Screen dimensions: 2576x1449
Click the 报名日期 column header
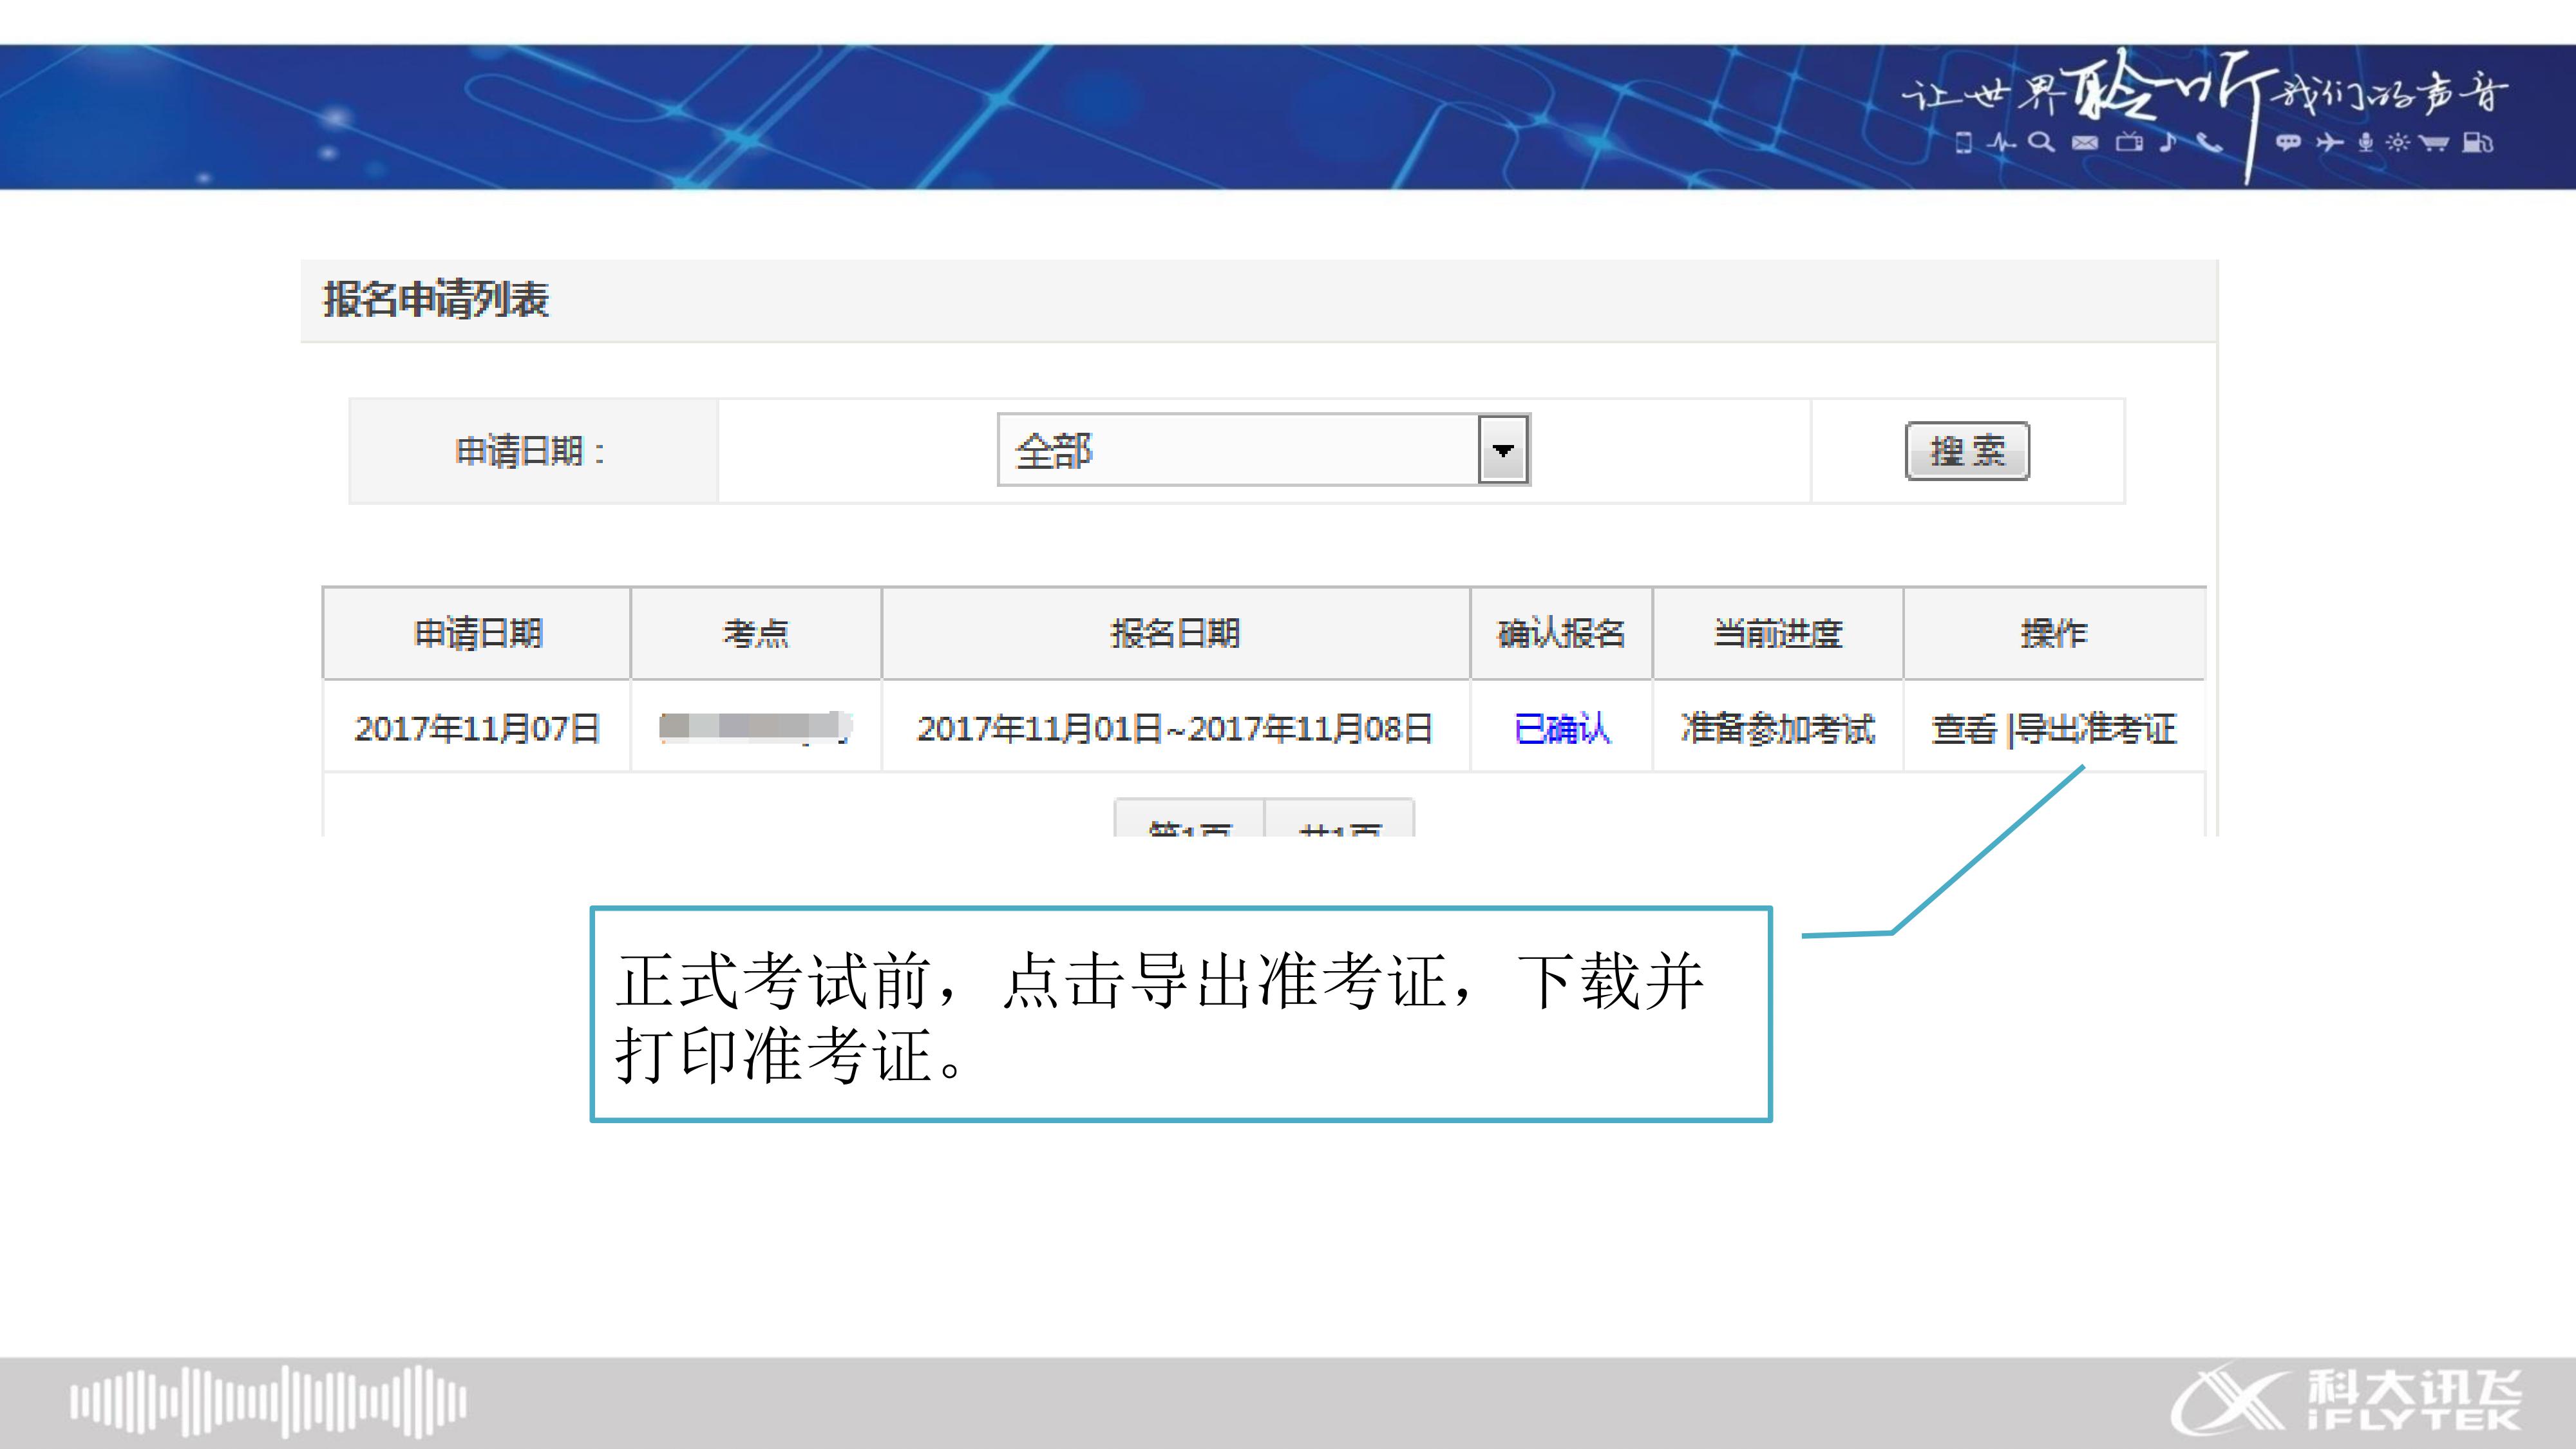1175,633
